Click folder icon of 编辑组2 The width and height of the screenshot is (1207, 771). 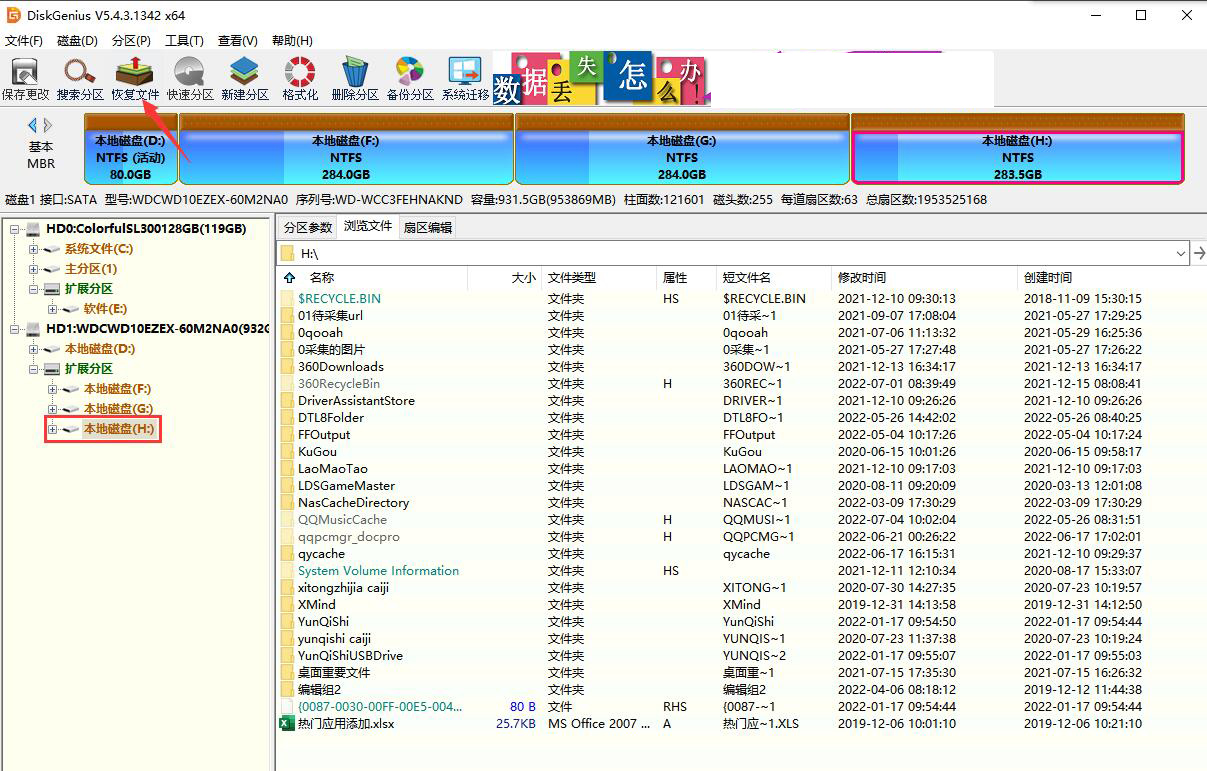tap(287, 690)
